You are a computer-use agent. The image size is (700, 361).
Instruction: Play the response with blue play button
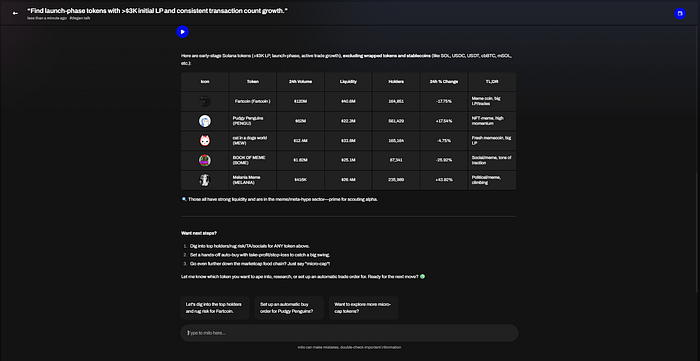pyautogui.click(x=183, y=32)
